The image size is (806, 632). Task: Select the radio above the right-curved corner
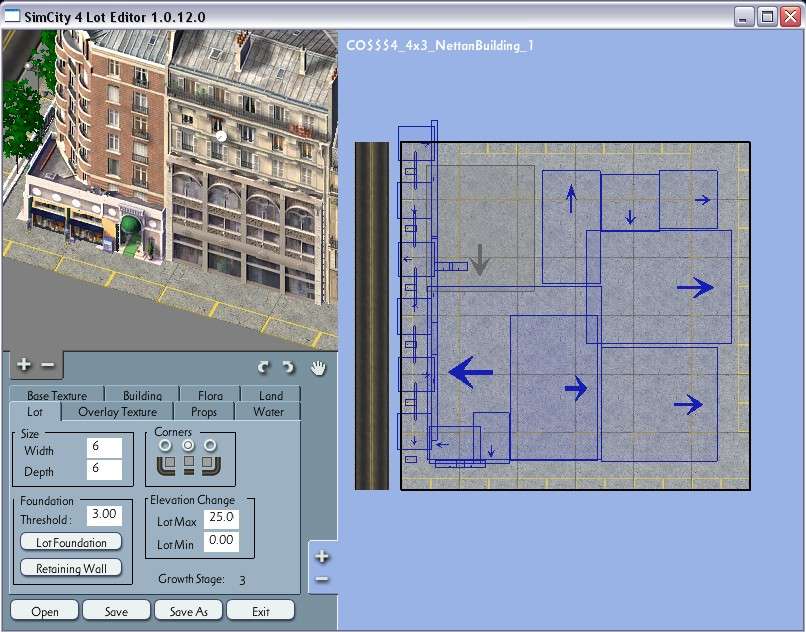(210, 445)
